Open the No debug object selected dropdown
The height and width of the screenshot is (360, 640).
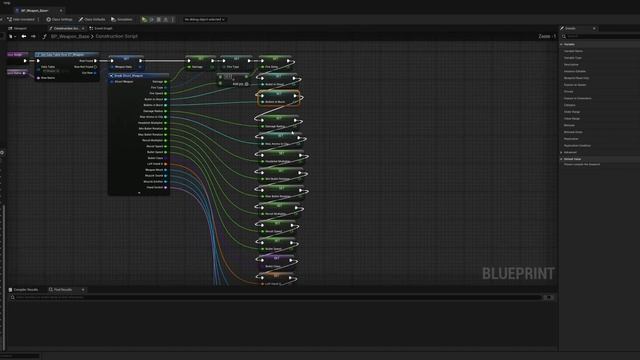point(204,19)
